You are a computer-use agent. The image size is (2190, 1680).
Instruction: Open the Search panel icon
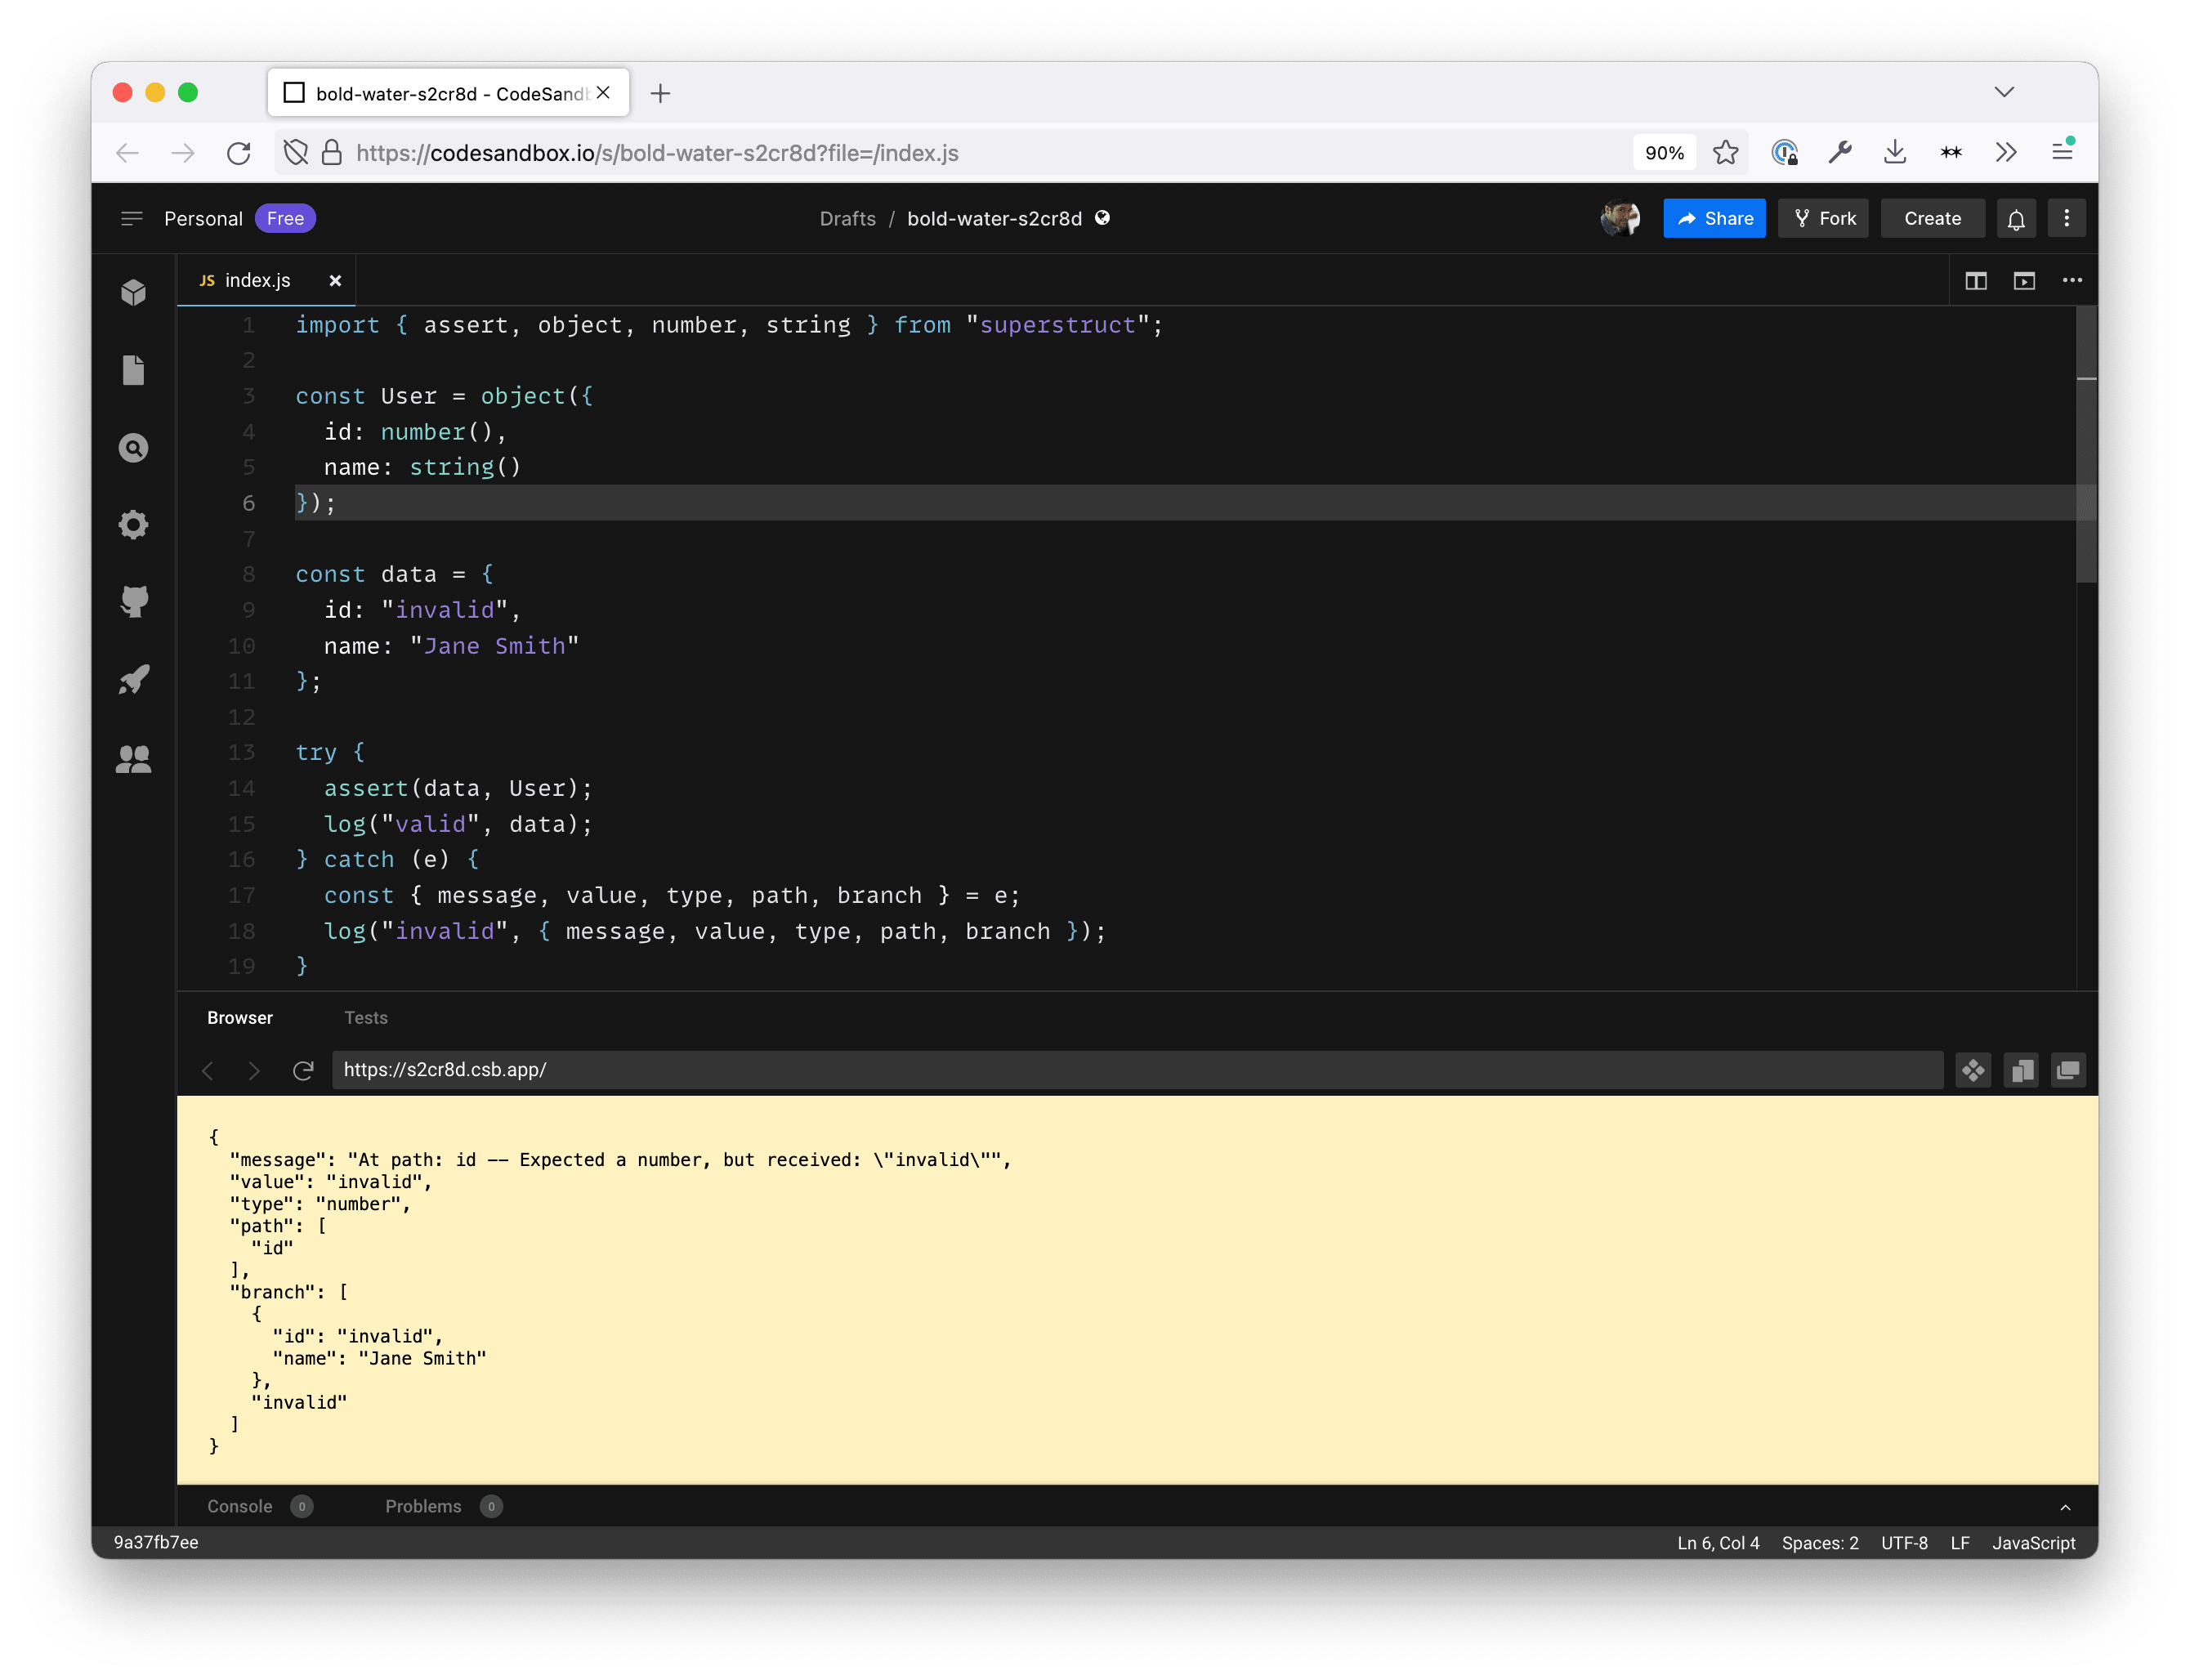(x=134, y=446)
